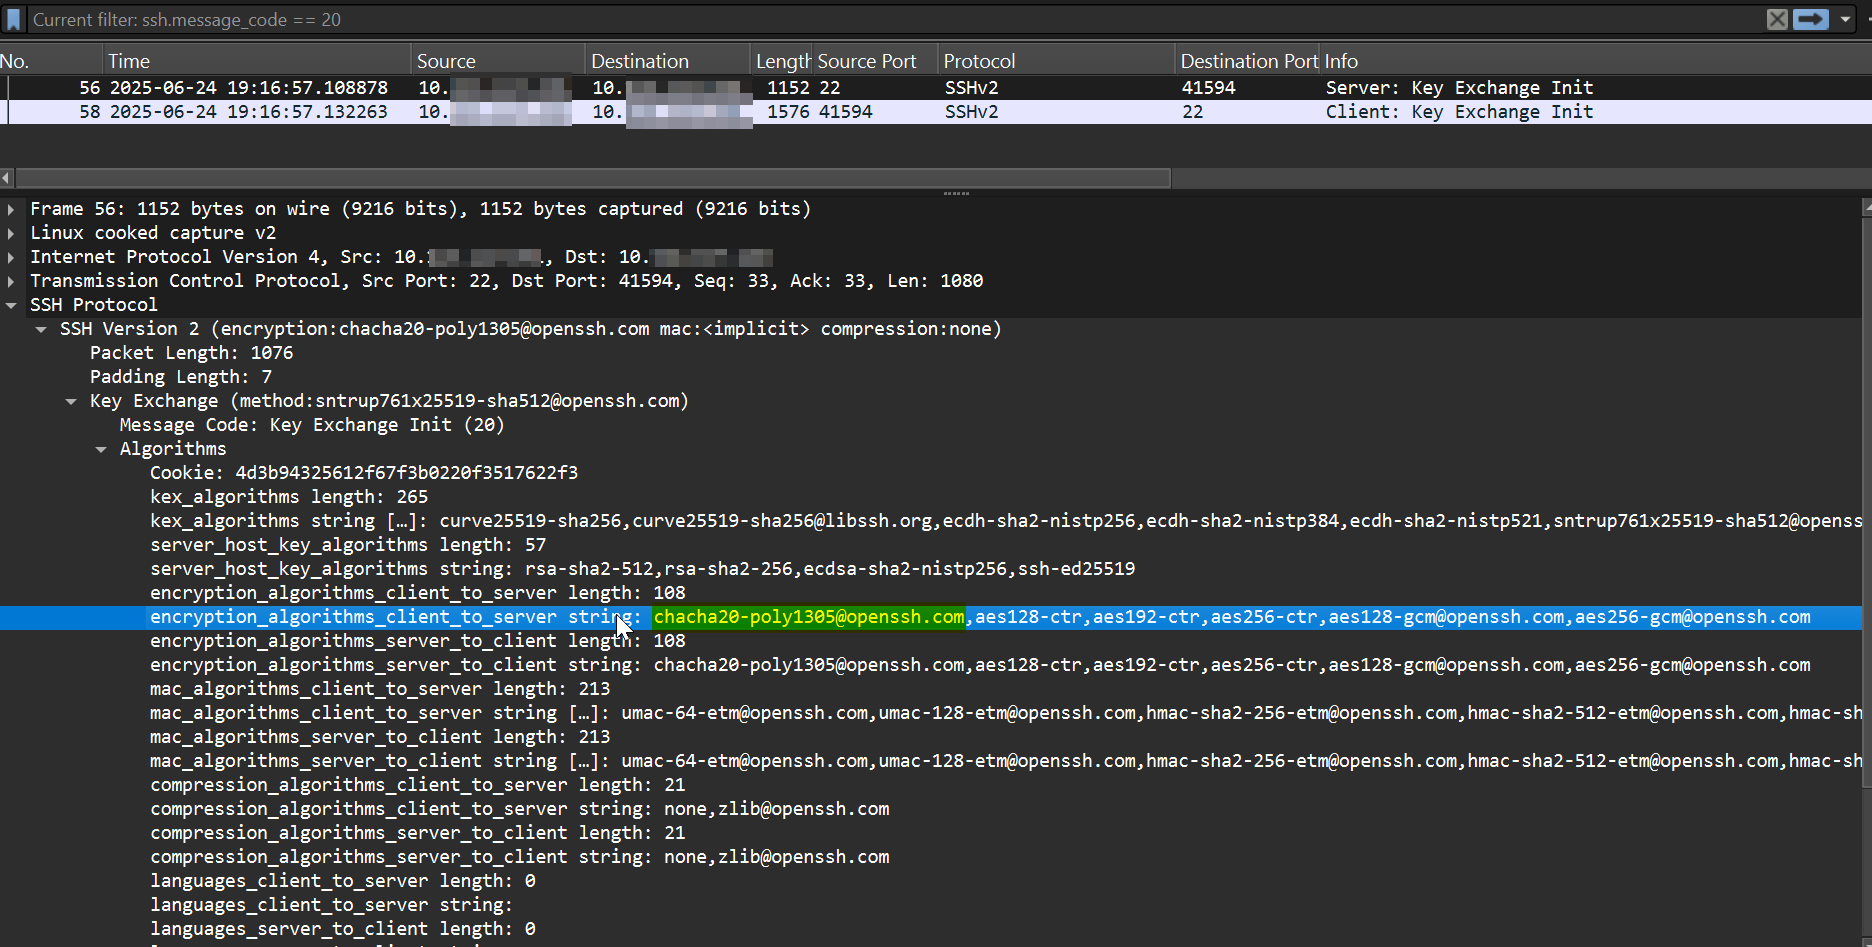Apply the display filter with the arrow
Image resolution: width=1872 pixels, height=947 pixels.
pos(1812,19)
